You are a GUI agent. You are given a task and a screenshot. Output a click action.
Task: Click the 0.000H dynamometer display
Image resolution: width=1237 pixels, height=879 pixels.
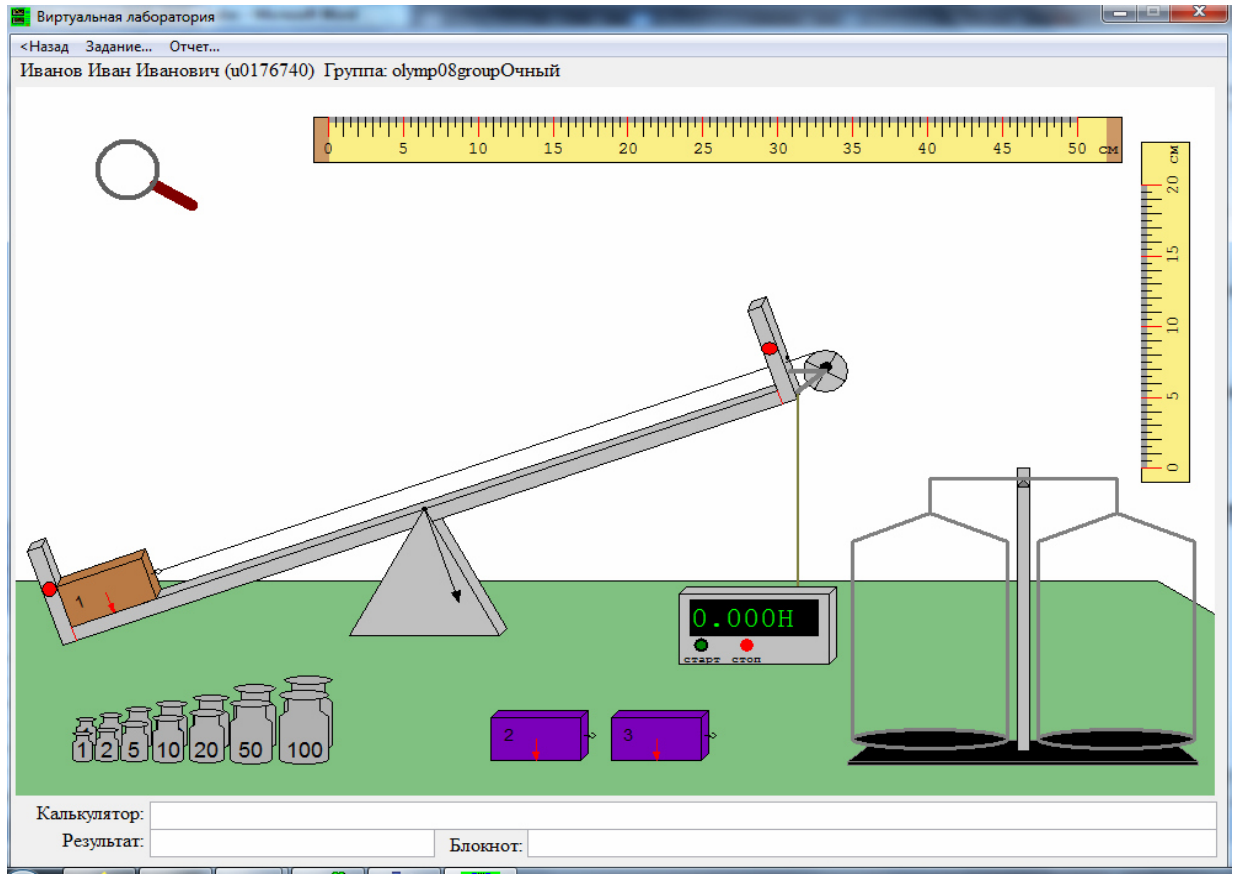pyautogui.click(x=754, y=618)
